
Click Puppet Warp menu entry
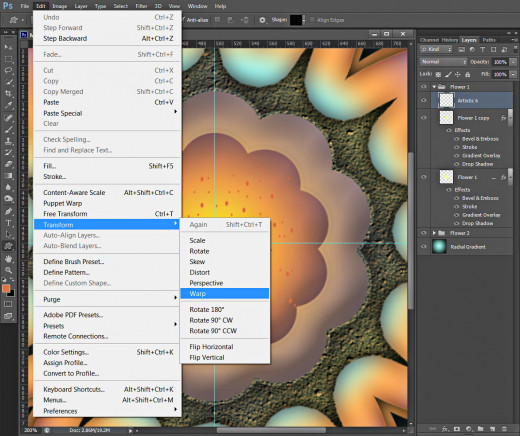pos(107,203)
